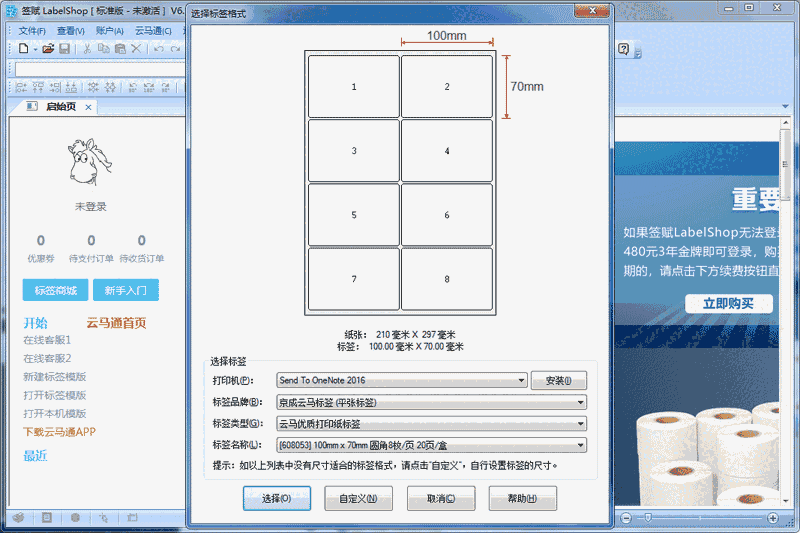Click the cursor pointer icon in status bar
The height and width of the screenshot is (533, 800).
(104, 518)
